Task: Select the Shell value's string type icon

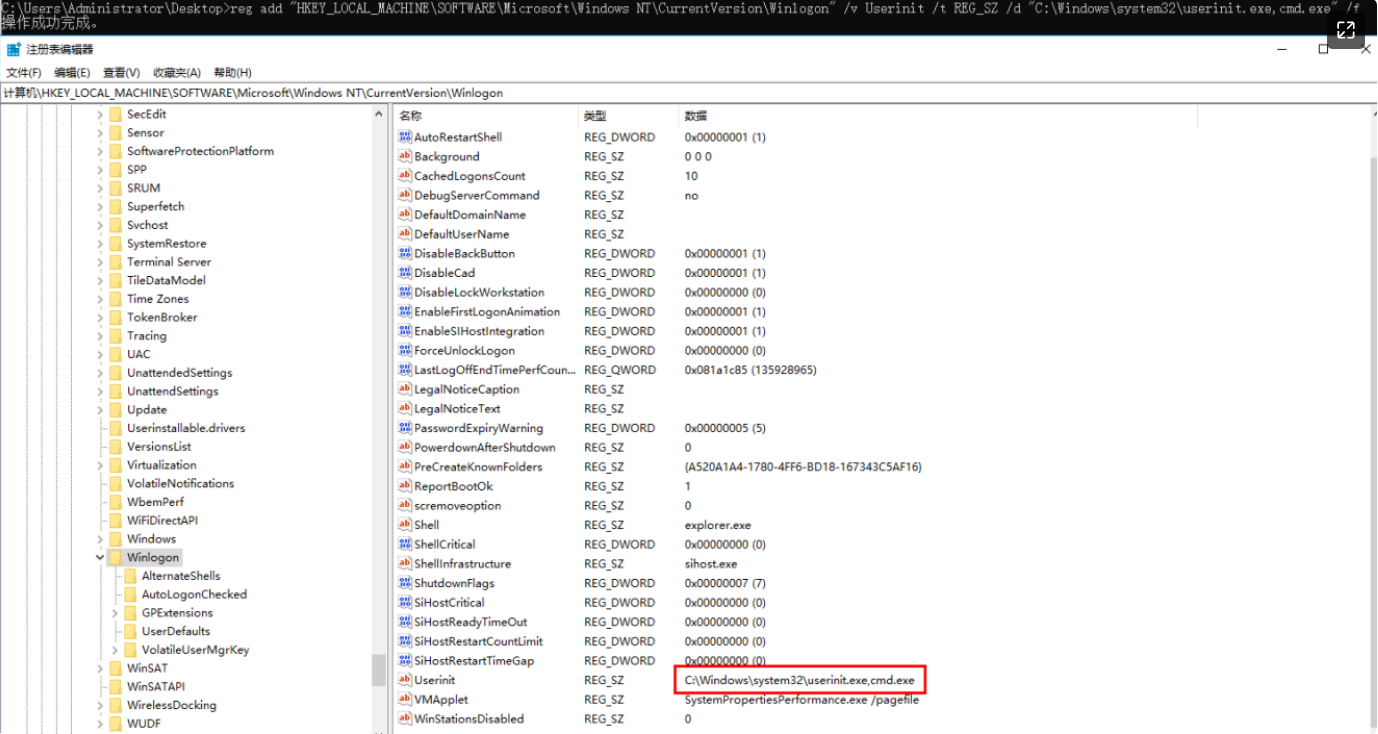Action: [x=405, y=524]
